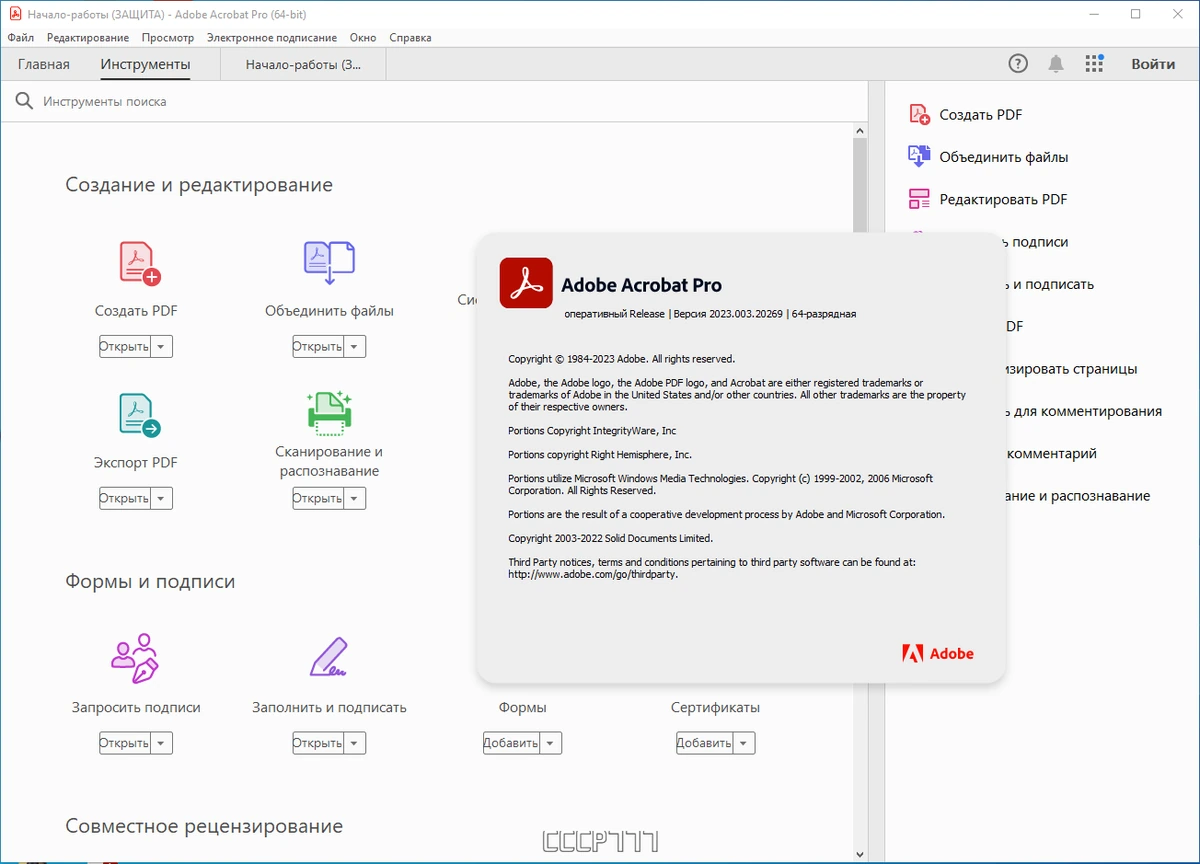1200x864 pixels.
Task: Click Открыть under Заполнить и подписать
Action: (x=318, y=743)
